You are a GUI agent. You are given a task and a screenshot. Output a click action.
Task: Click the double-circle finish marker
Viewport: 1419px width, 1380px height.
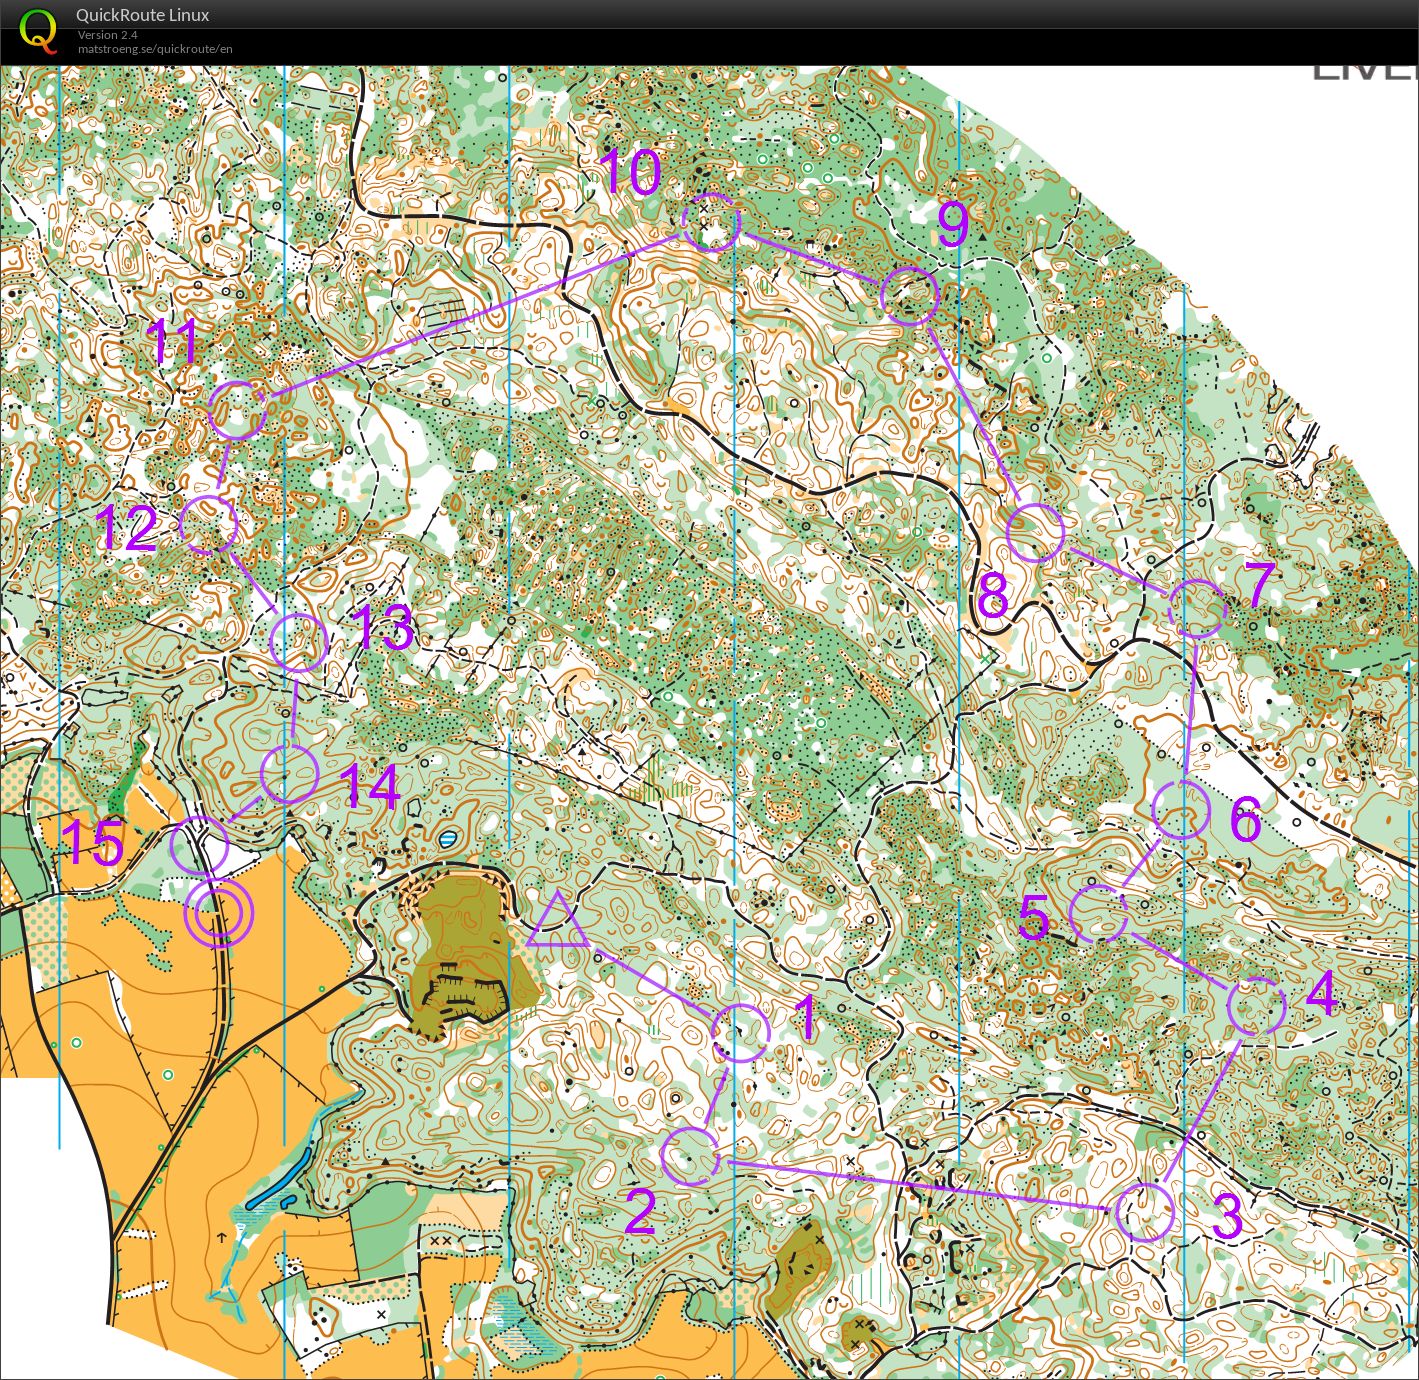pos(219,913)
